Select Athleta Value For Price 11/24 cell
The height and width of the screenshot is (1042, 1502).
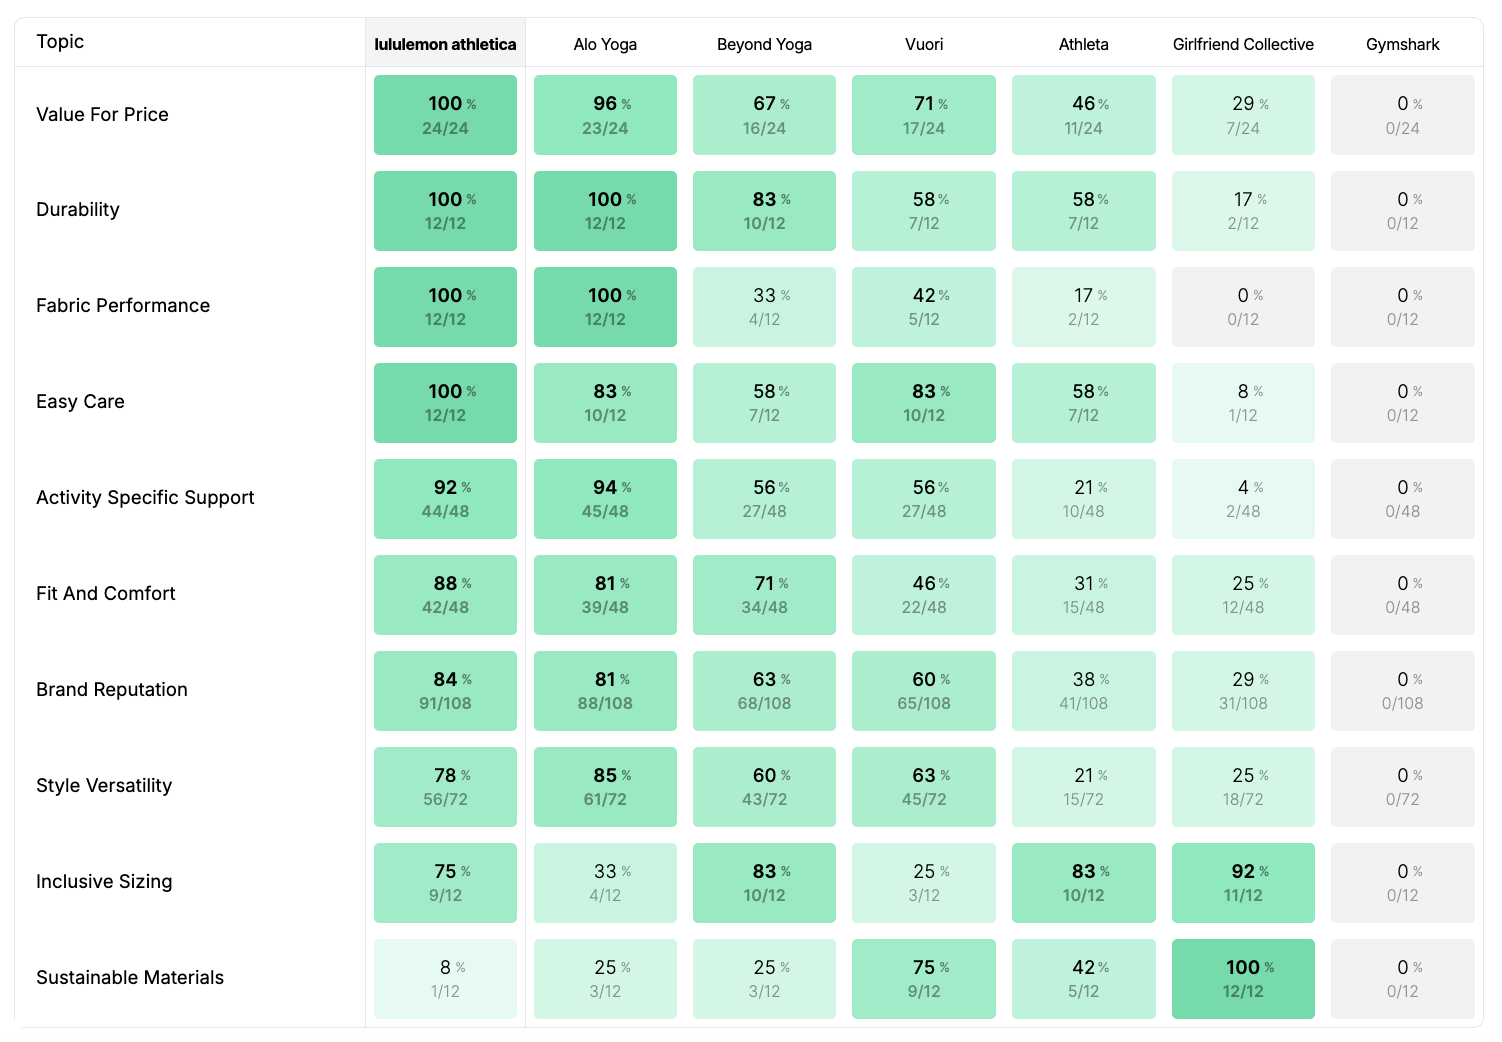click(1083, 115)
